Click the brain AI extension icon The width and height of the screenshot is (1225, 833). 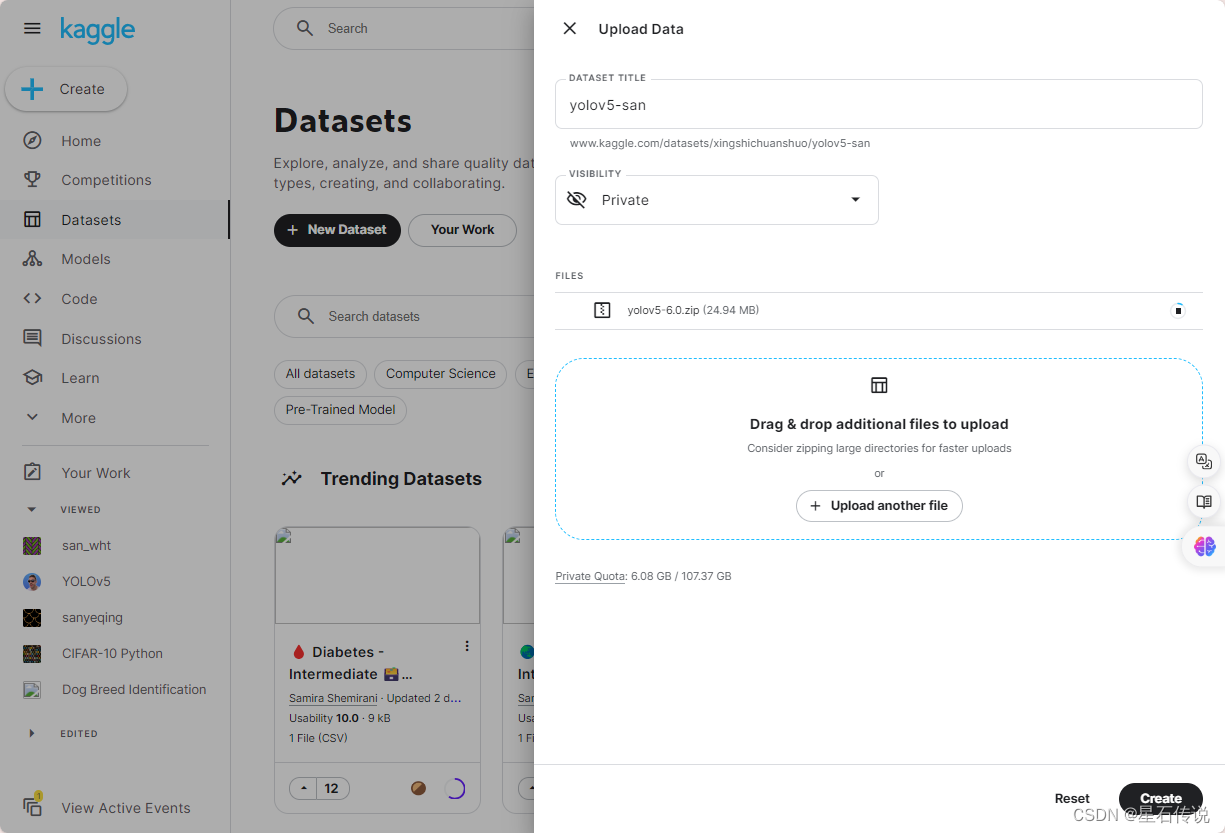(1204, 546)
